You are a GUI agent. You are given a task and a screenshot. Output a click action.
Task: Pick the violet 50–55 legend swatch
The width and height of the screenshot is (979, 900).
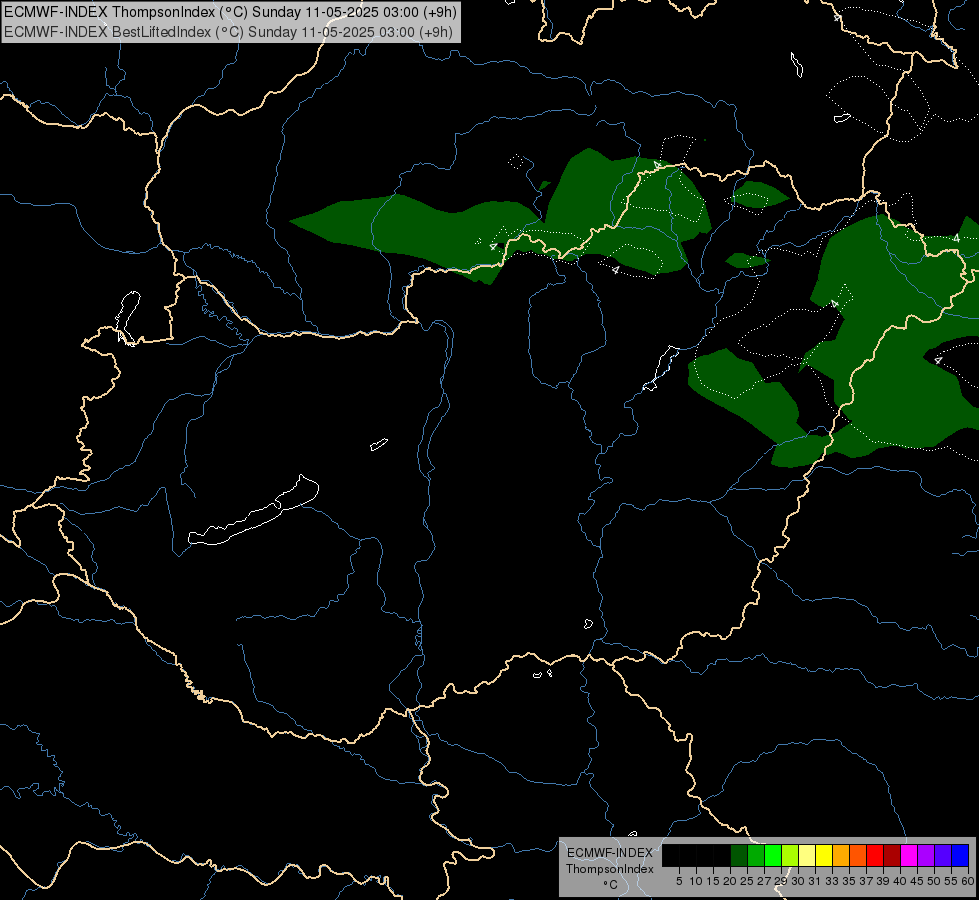click(943, 856)
